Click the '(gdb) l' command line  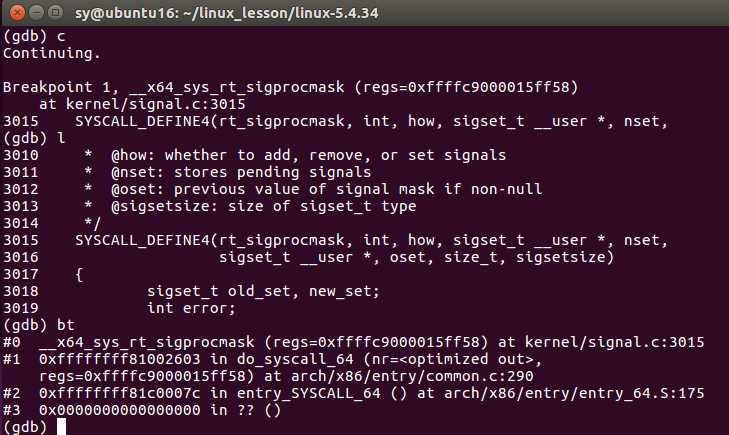pos(34,138)
